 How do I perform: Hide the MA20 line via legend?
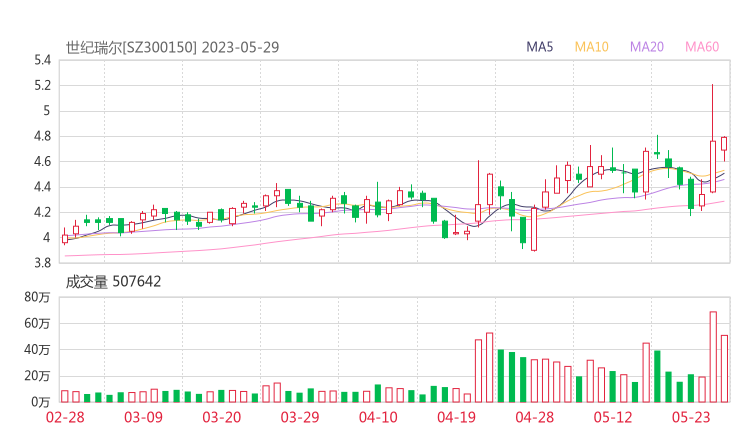pyautogui.click(x=647, y=47)
